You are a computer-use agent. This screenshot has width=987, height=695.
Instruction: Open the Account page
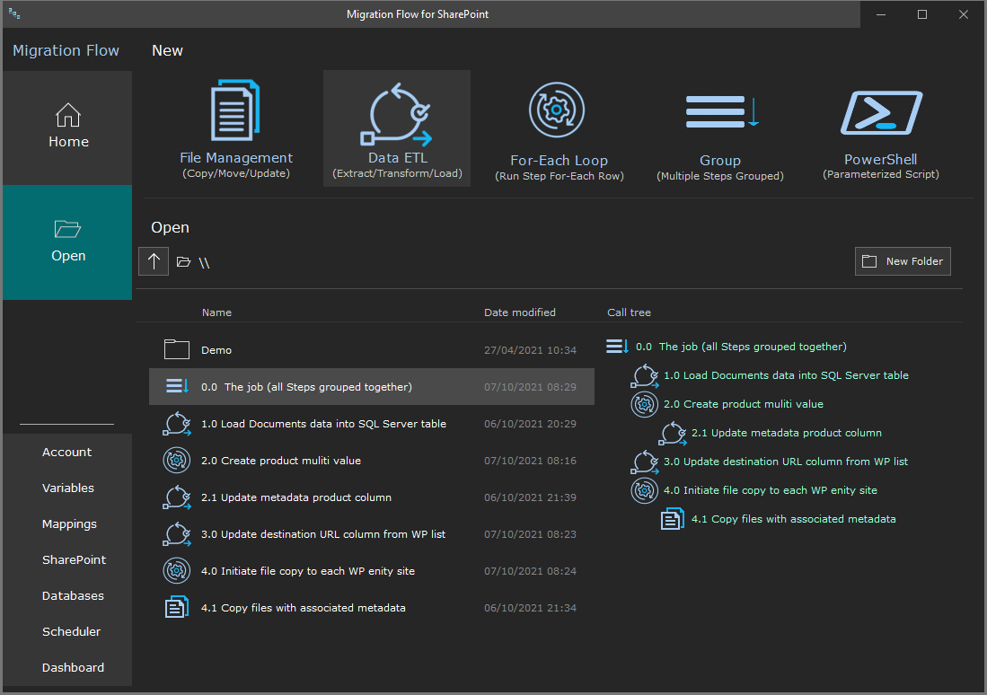(67, 452)
